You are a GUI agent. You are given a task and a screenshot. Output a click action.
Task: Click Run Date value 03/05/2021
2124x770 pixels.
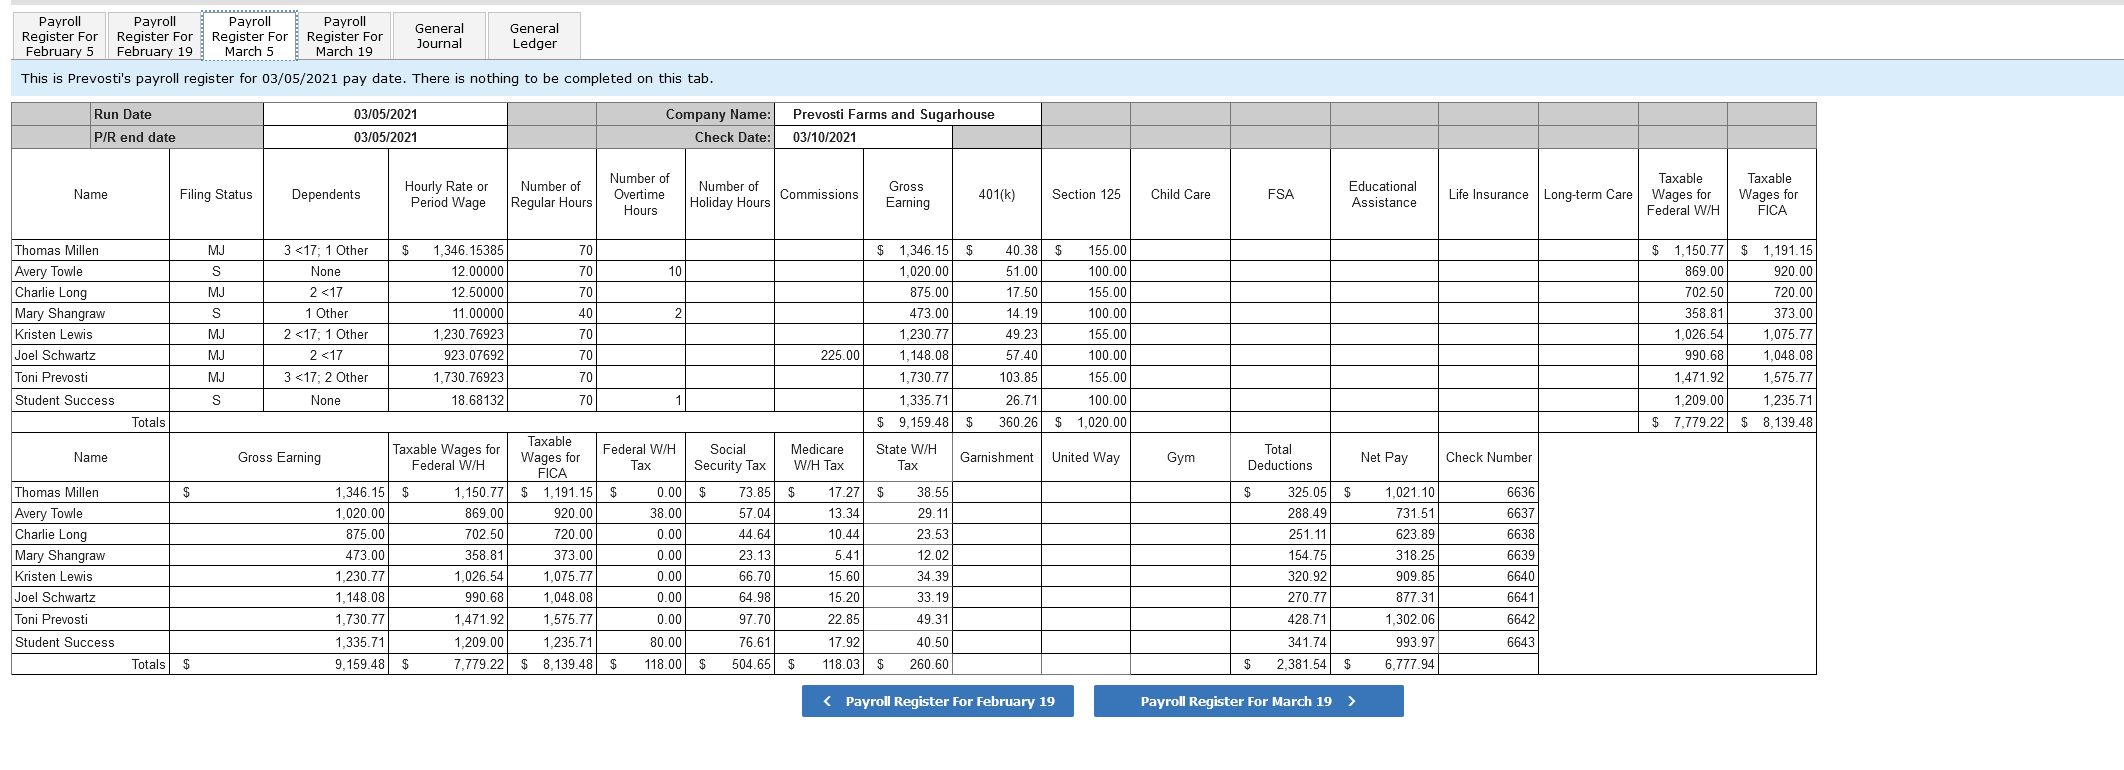(x=385, y=114)
